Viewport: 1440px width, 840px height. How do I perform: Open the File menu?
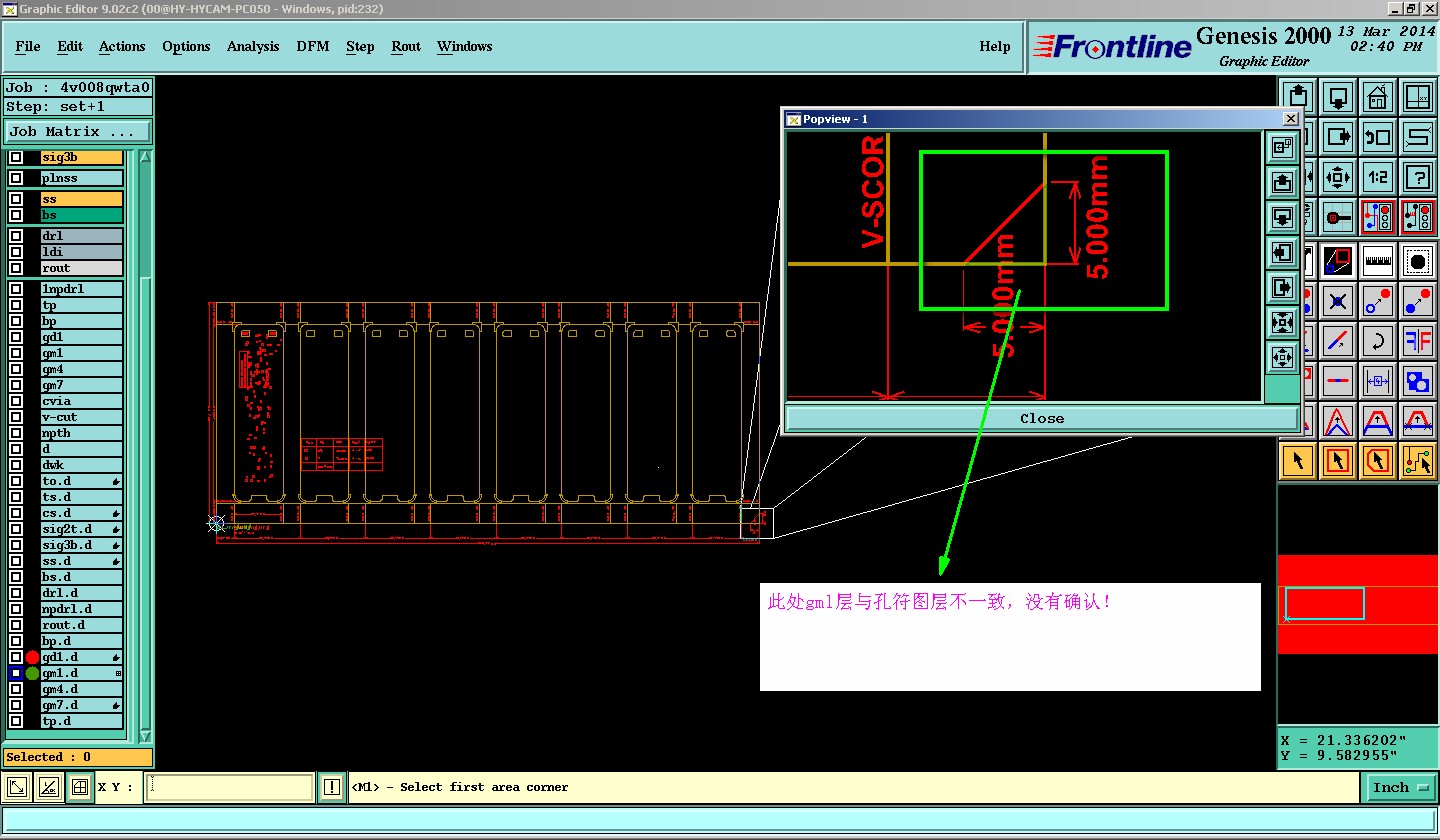[x=28, y=46]
